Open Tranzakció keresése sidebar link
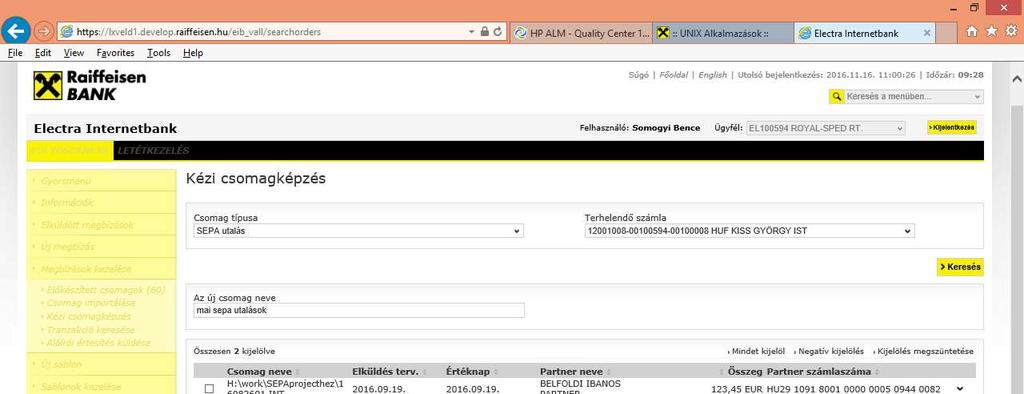Screen dimensions: 1024x394 pyautogui.click(x=91, y=329)
